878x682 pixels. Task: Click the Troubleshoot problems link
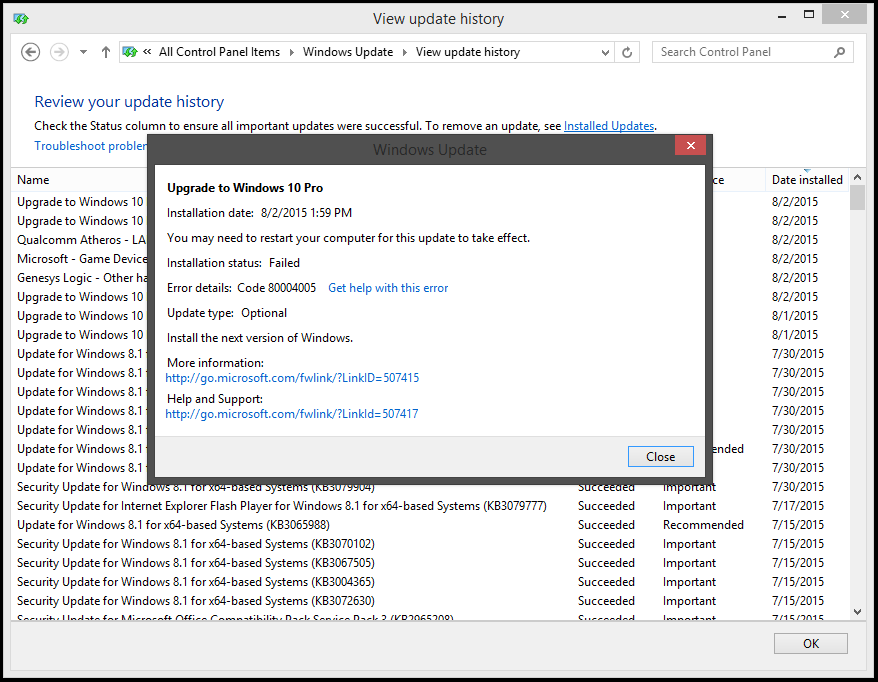[90, 146]
